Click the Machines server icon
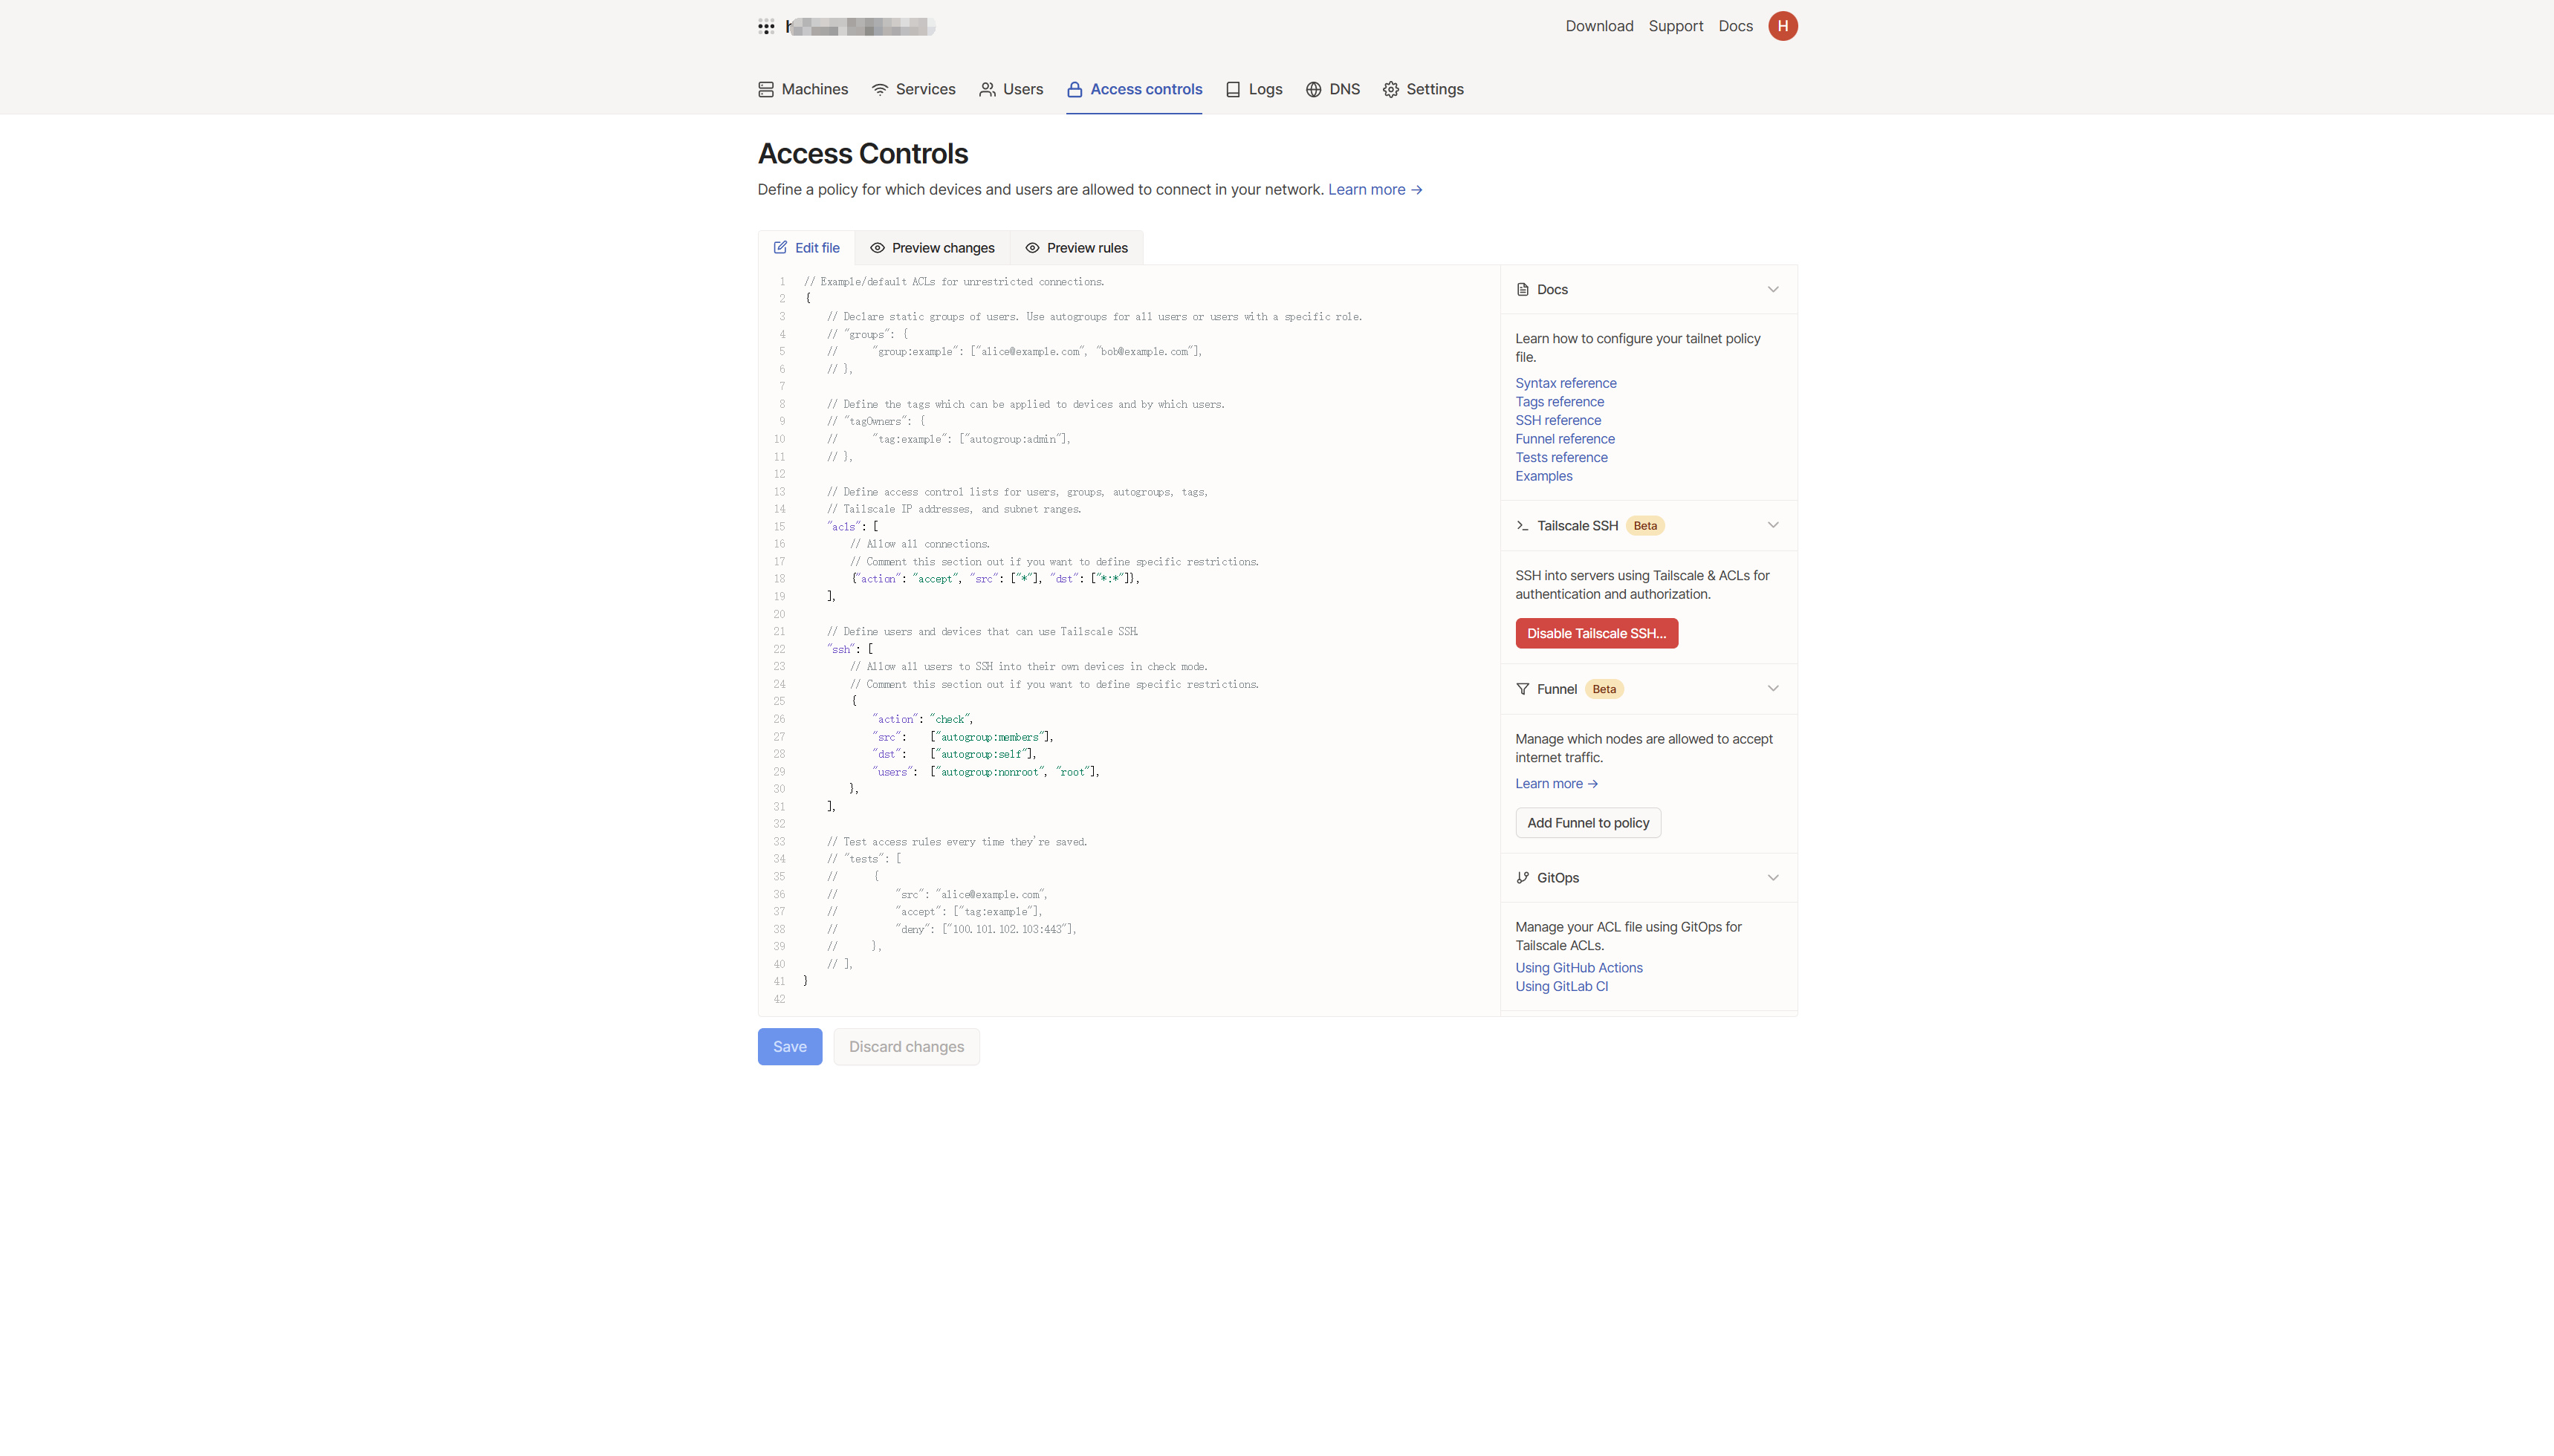 click(x=766, y=90)
